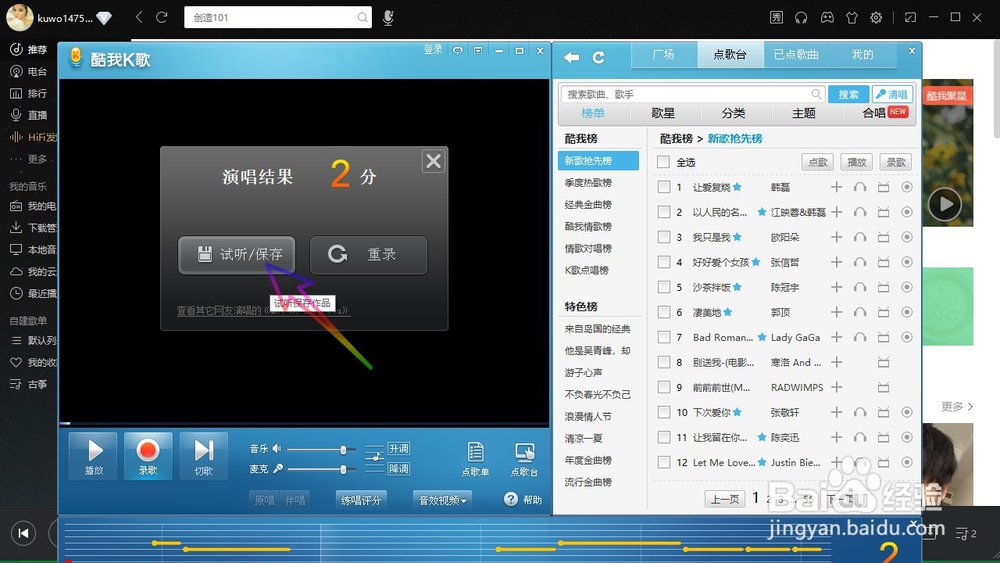Screen dimensions: 1000x563
Task: Open the 音效视频 dropdown
Action: 442,500
